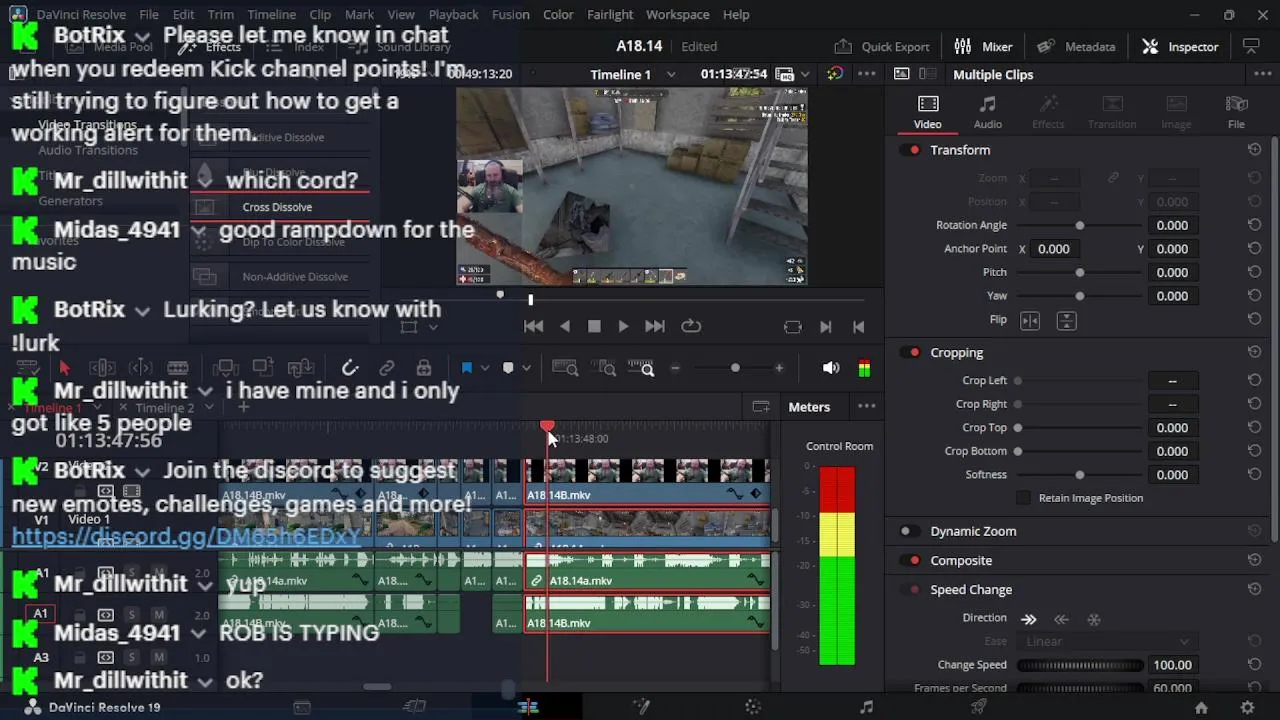Open the Timeline menu
Screen dimensions: 1280x720
click(x=271, y=15)
